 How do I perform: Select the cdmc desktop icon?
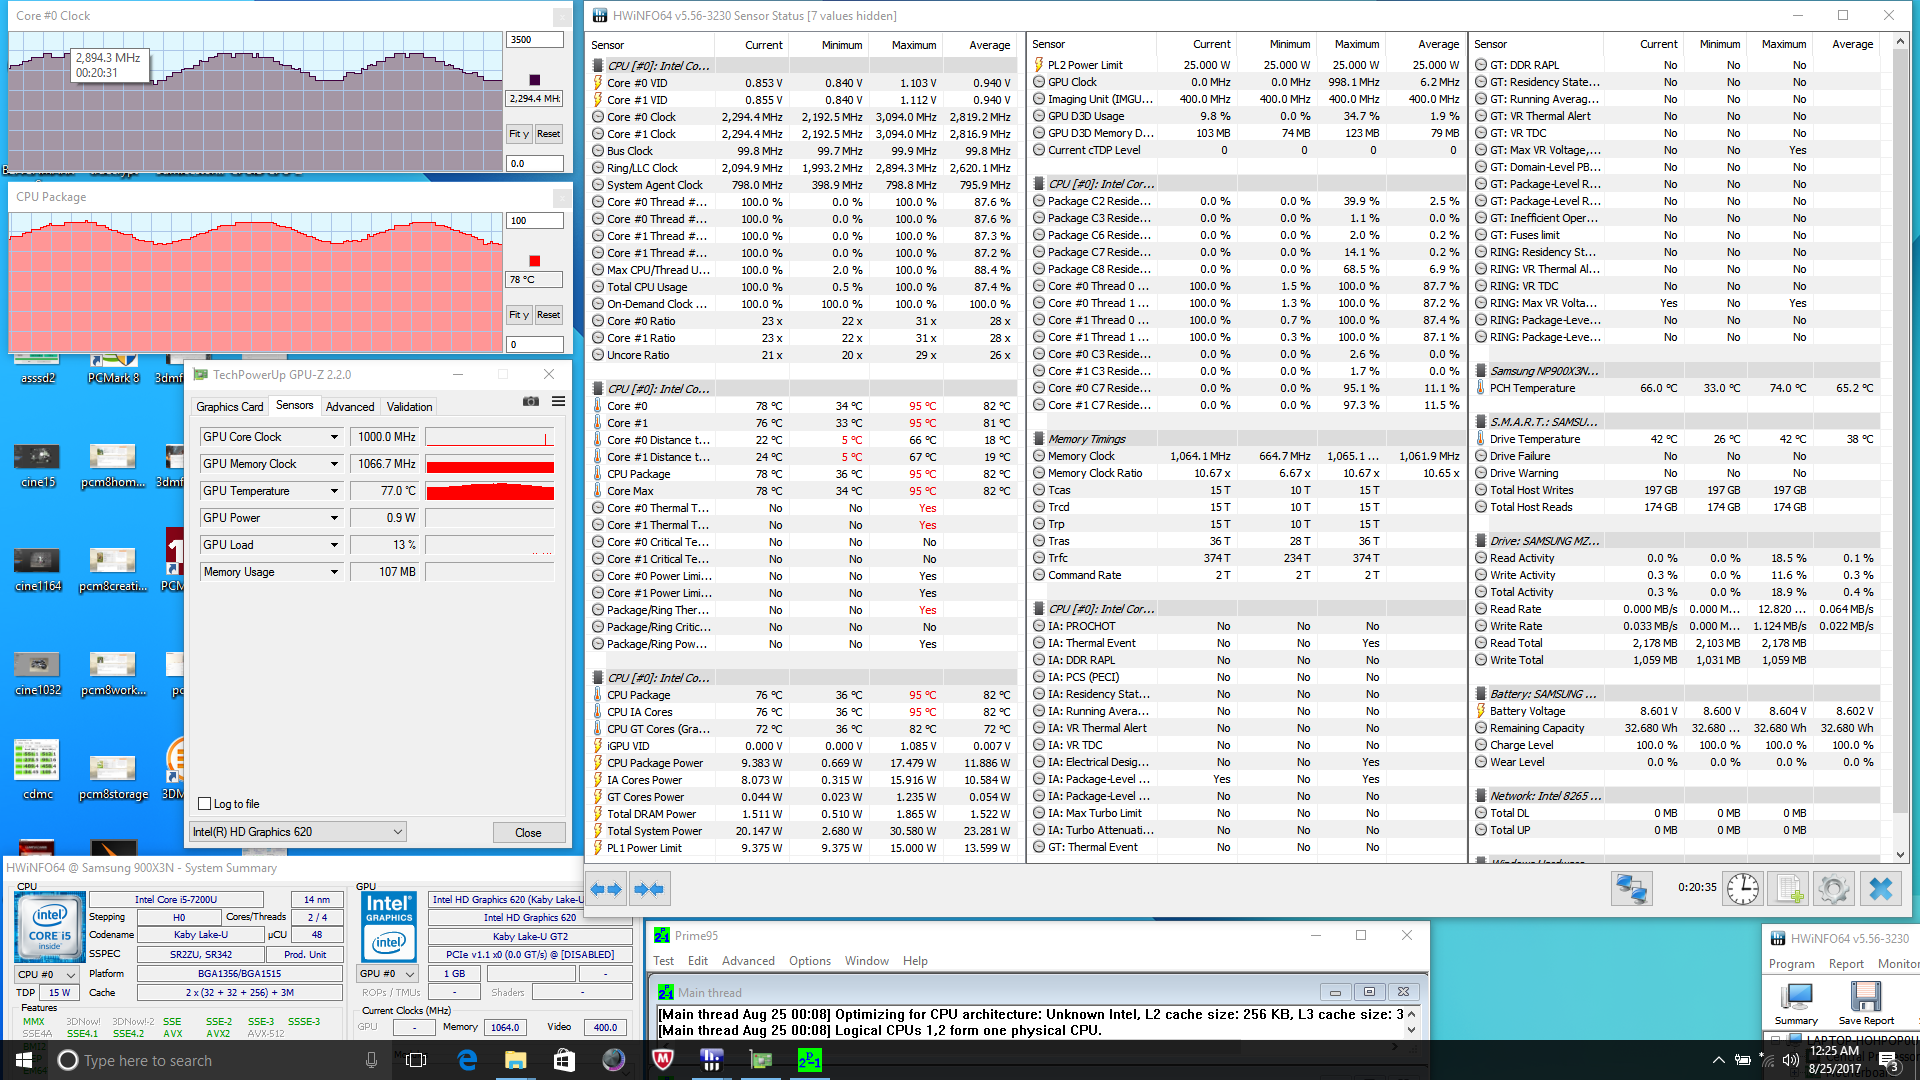tap(38, 771)
